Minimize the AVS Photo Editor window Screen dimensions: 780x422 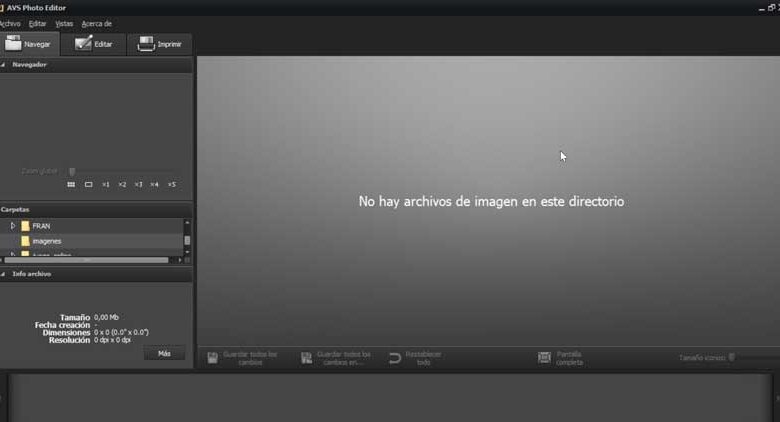762,8
